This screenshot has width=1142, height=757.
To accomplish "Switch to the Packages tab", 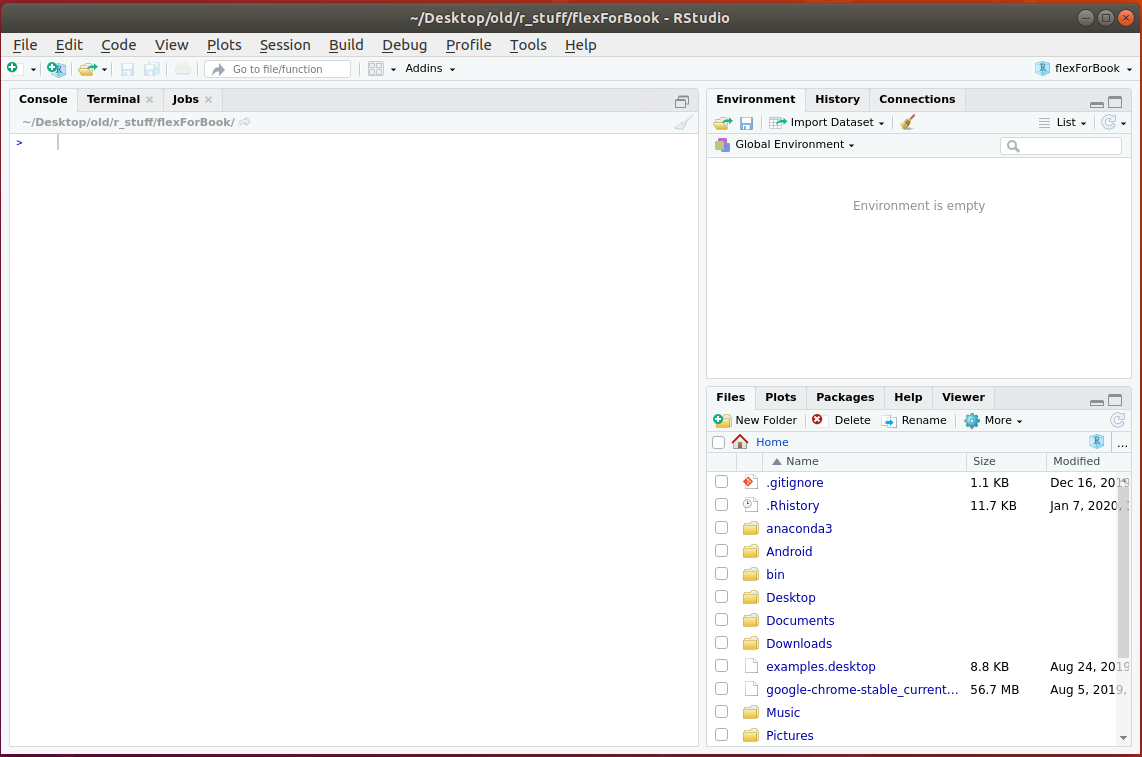I will [x=845, y=397].
